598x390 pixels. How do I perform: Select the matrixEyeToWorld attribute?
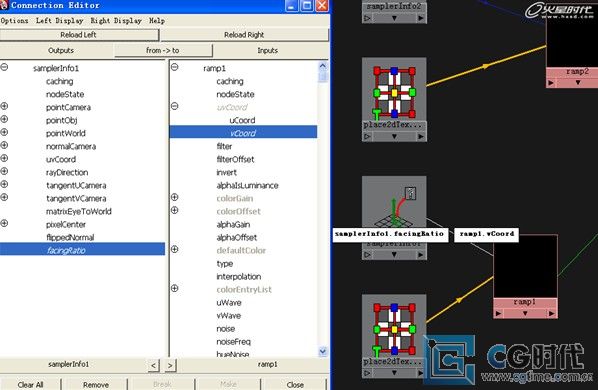coord(79,212)
